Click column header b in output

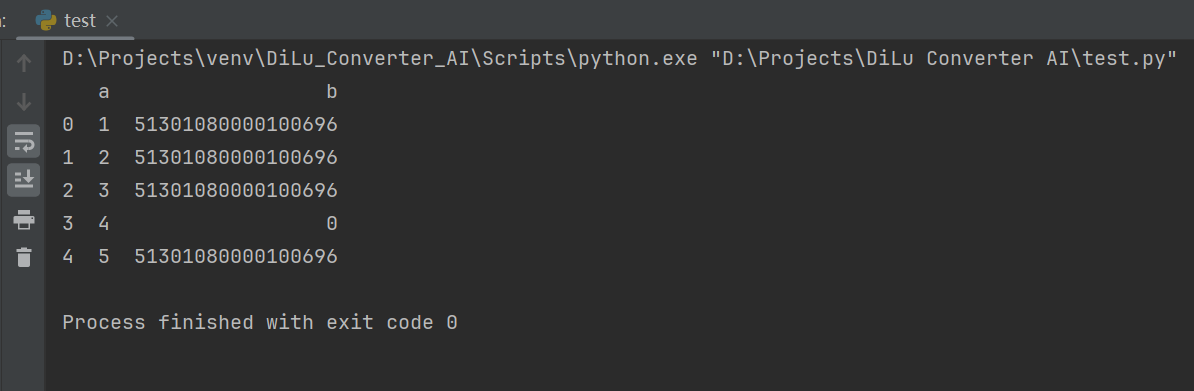click(331, 92)
